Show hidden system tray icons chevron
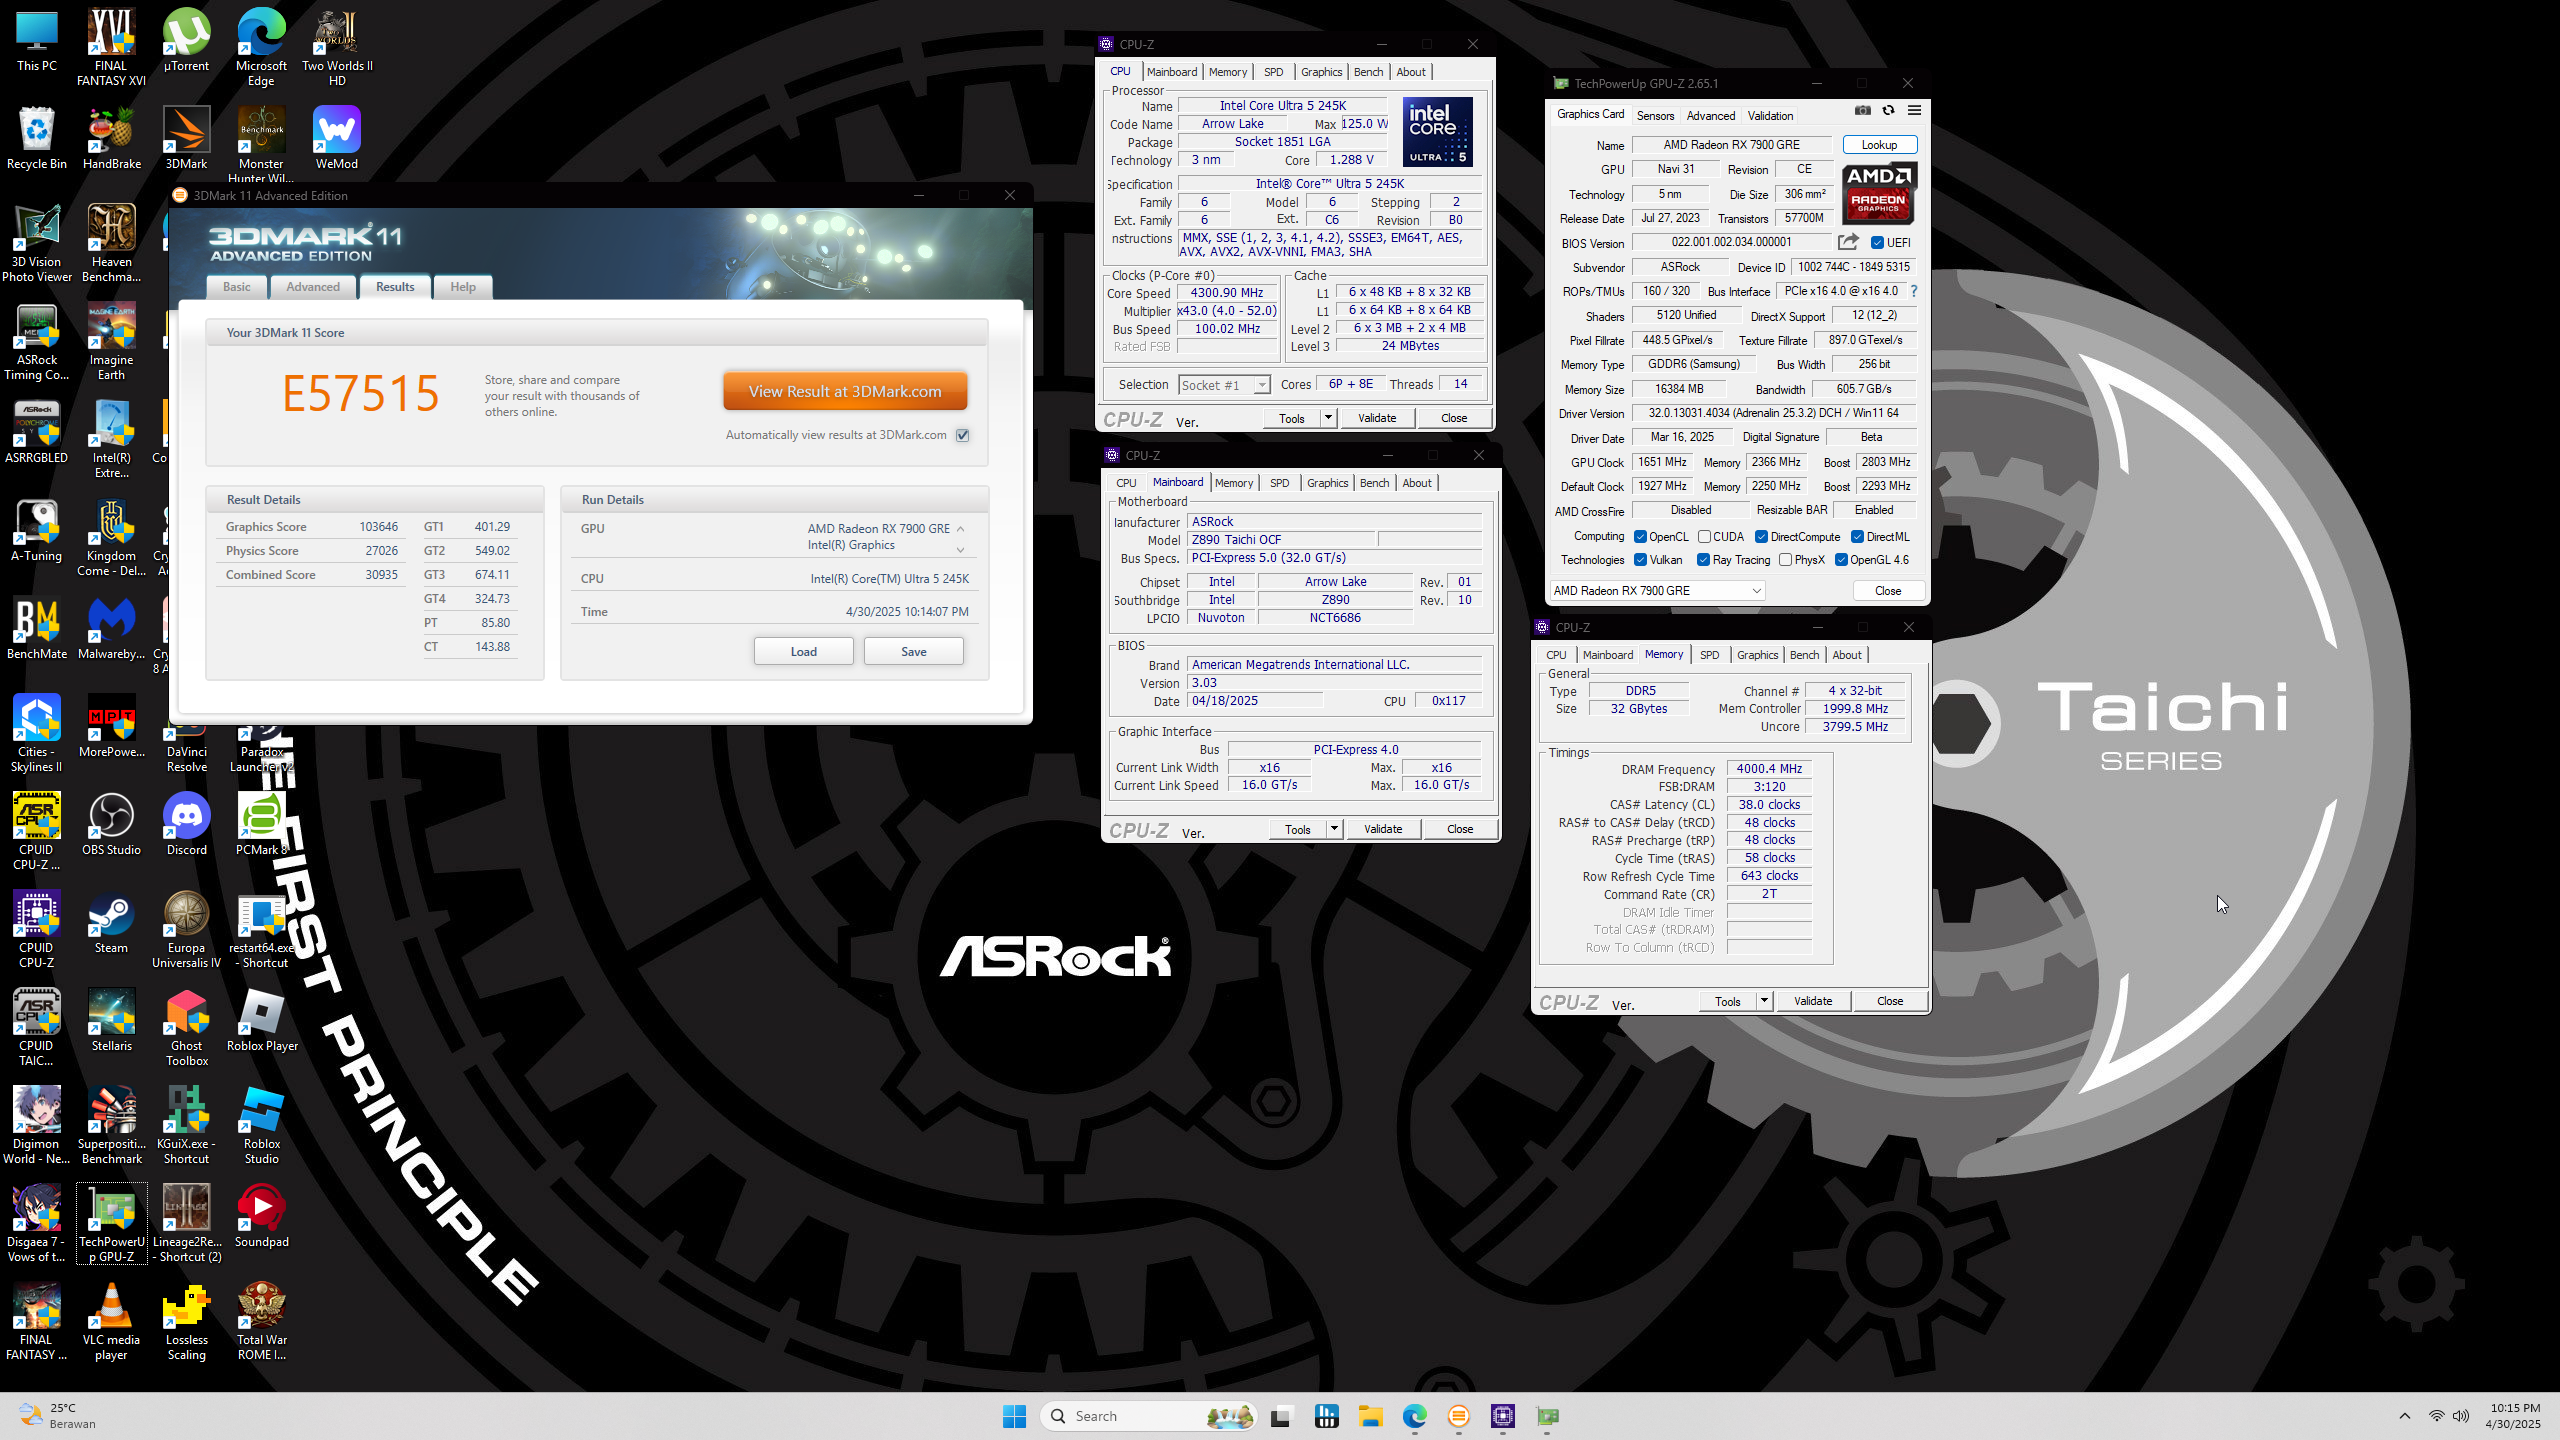Viewport: 2560px width, 1440px height. tap(2404, 1416)
